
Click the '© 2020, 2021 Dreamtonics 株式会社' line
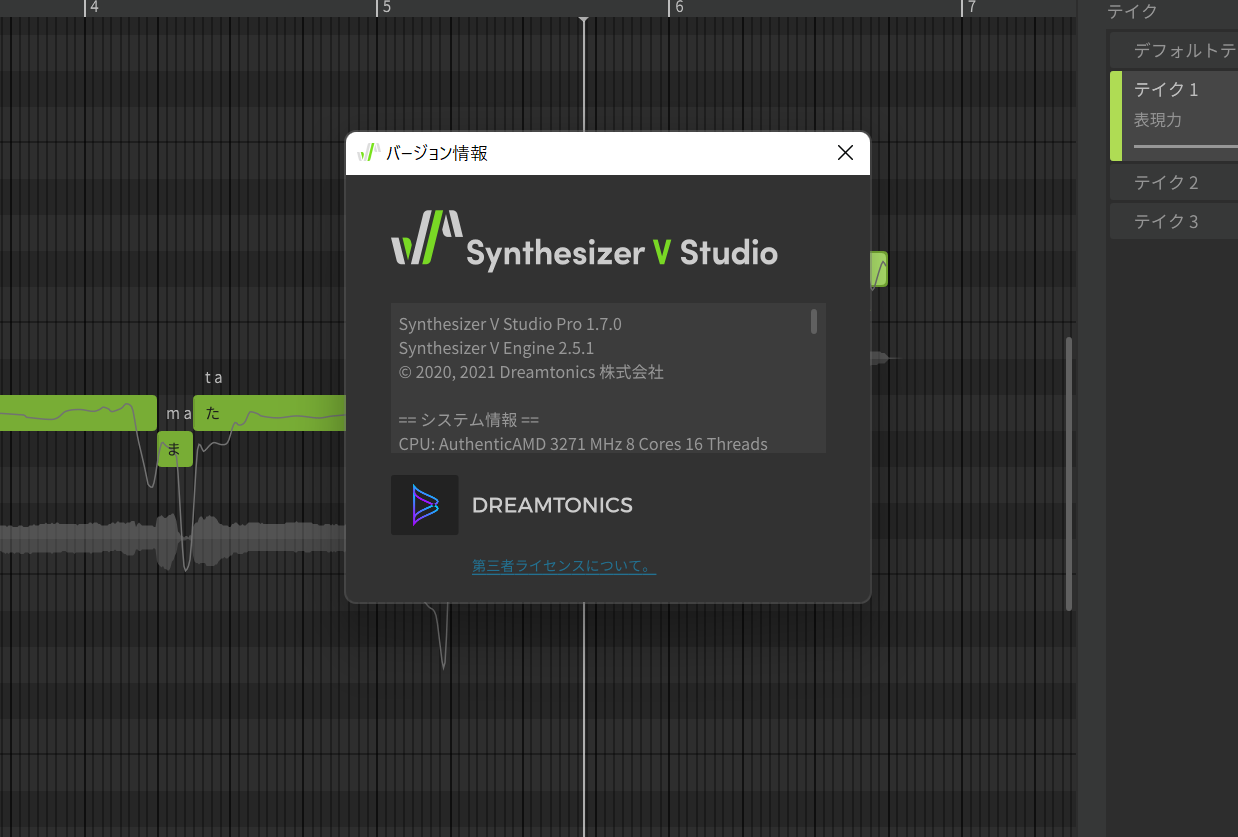point(531,372)
